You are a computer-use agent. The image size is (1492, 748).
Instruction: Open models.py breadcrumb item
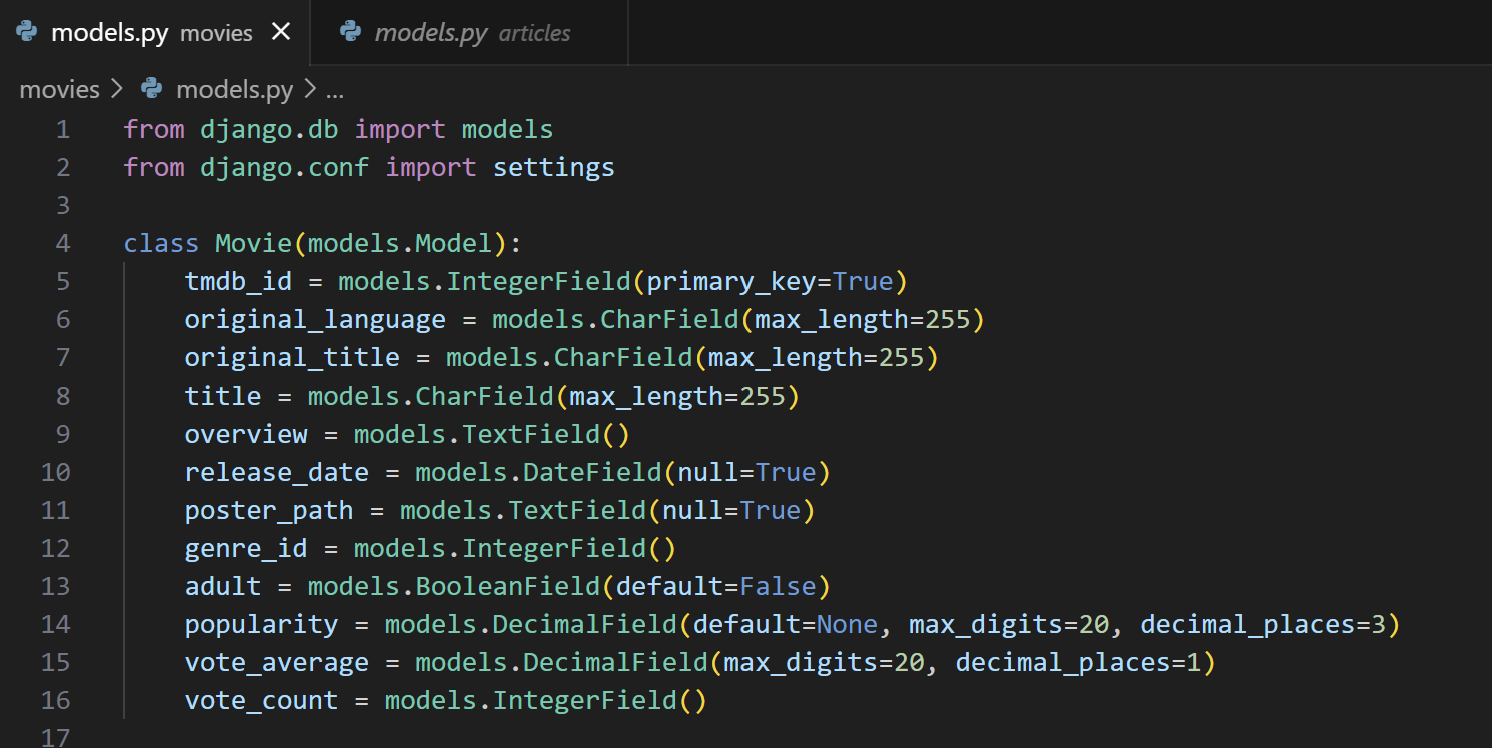click(x=235, y=90)
